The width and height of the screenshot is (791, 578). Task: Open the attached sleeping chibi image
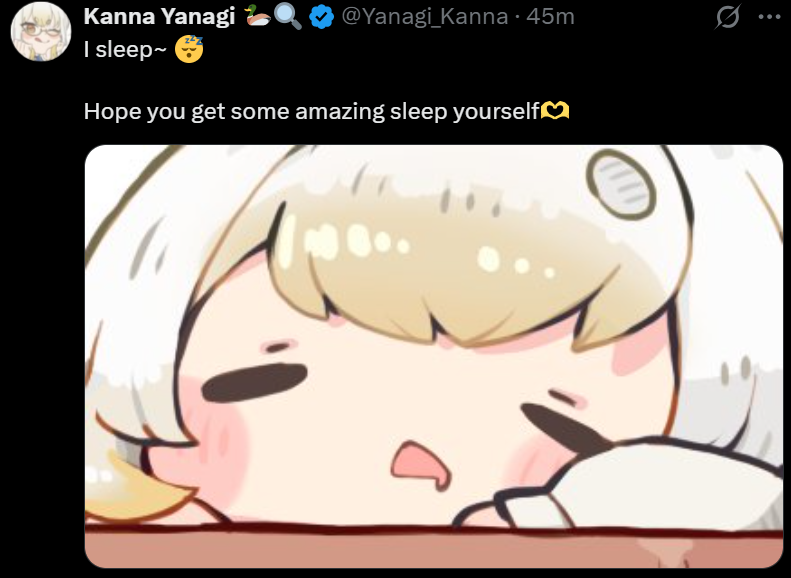434,356
